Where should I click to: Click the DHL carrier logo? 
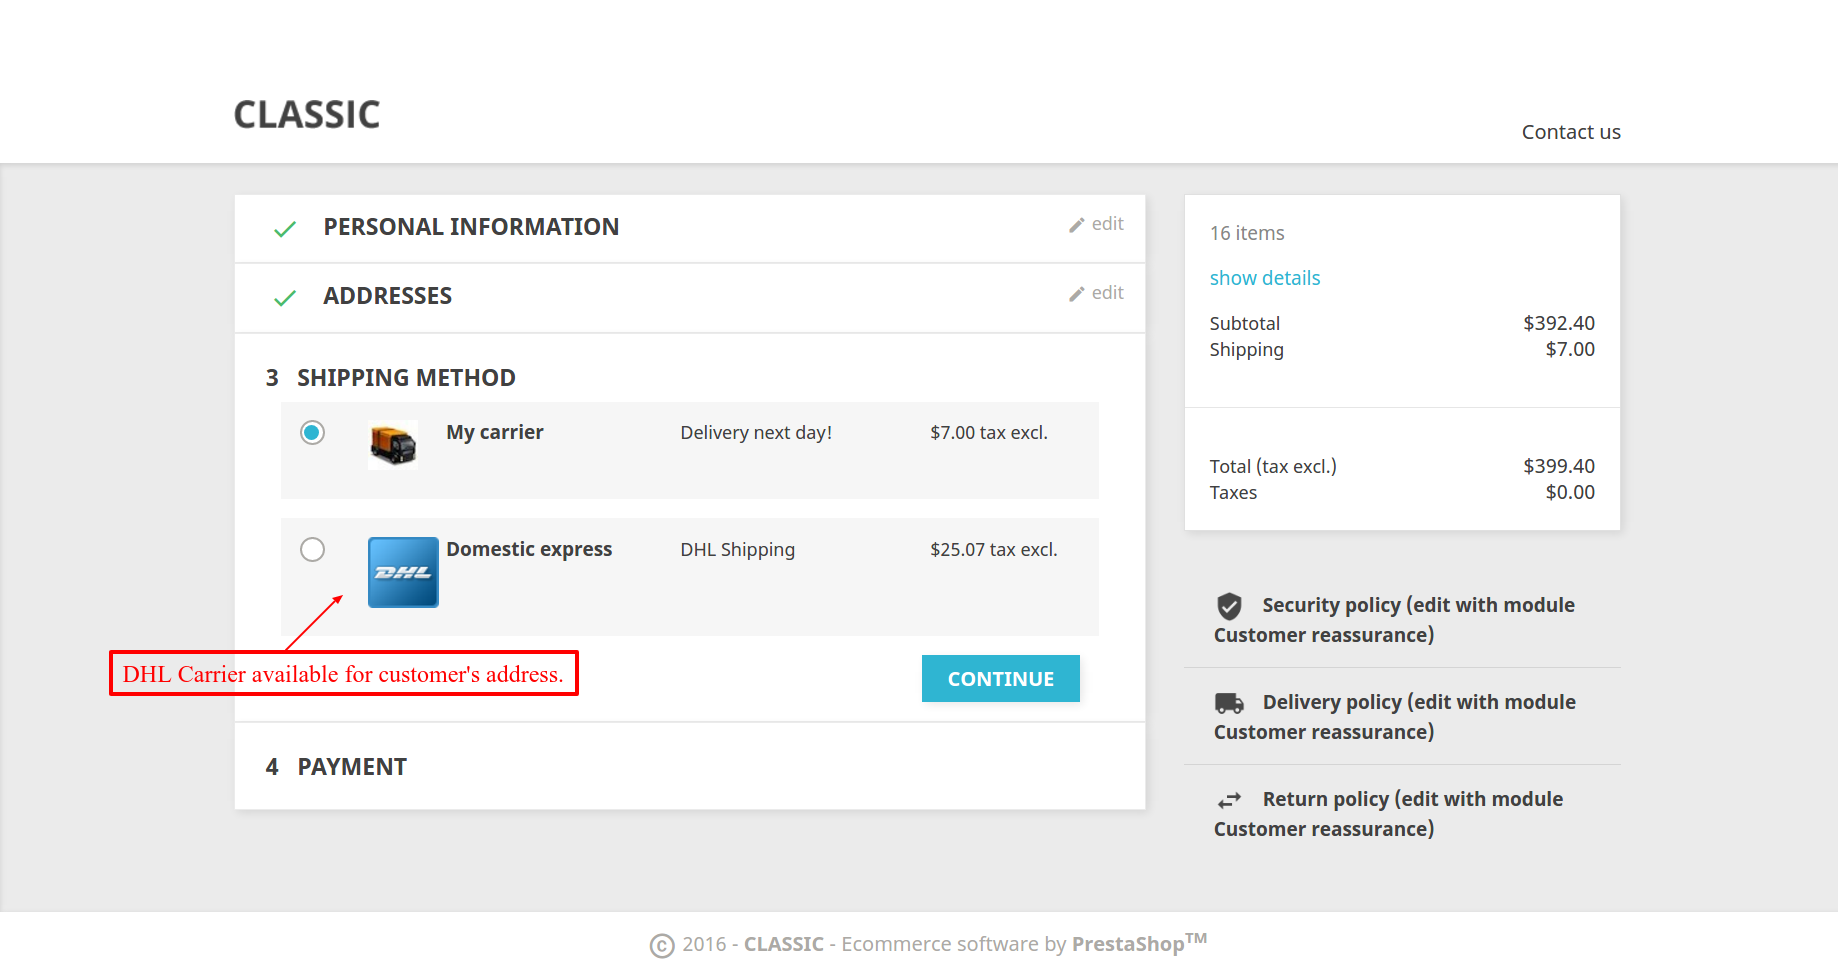(403, 572)
